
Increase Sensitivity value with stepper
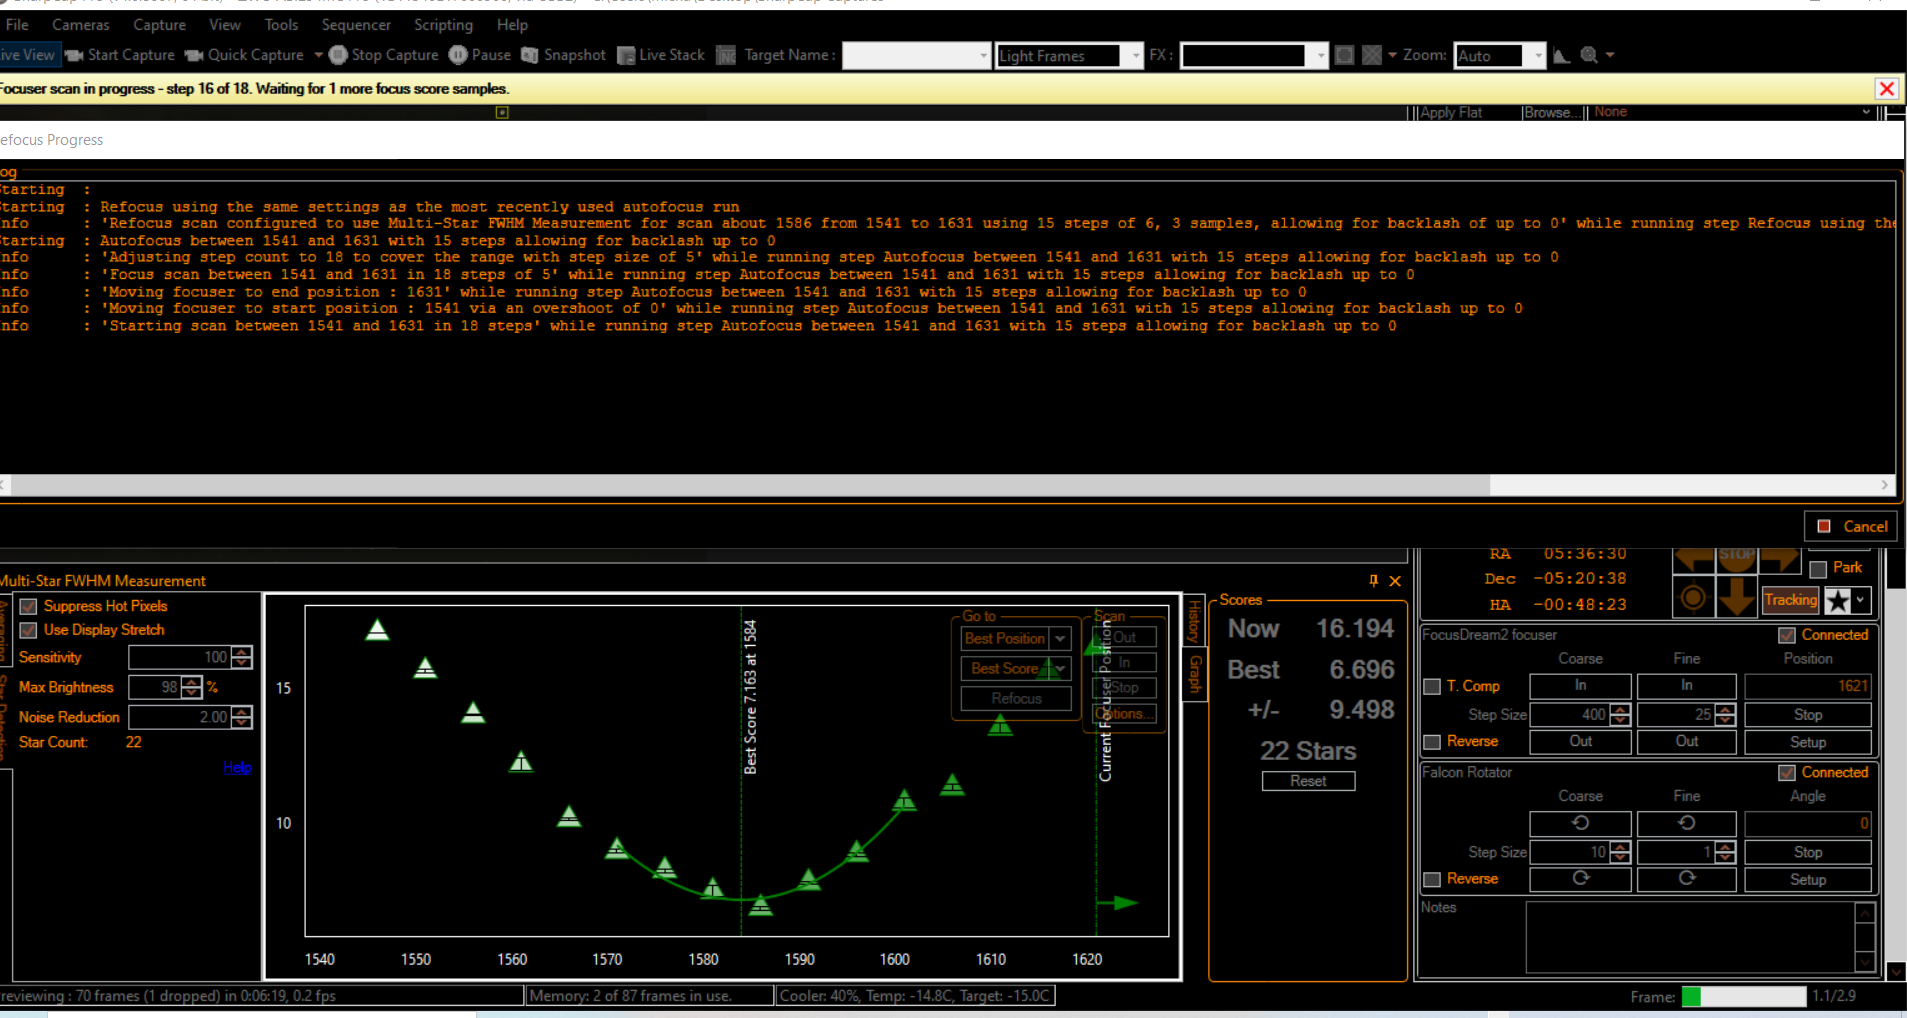242,652
